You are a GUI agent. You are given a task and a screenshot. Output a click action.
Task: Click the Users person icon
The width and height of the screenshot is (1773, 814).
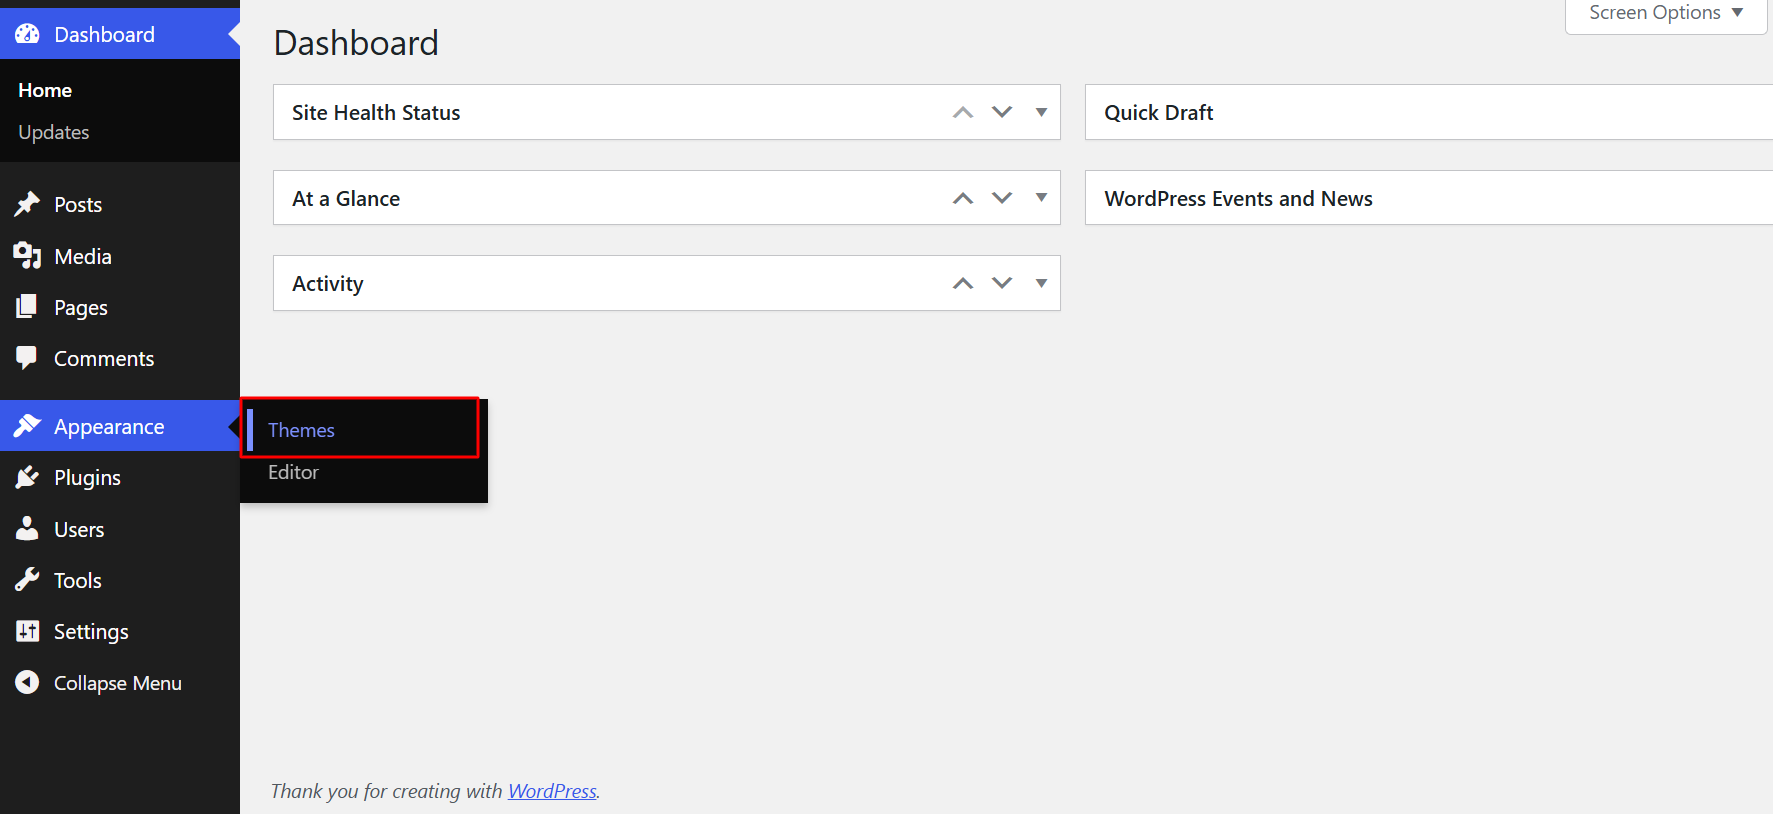coord(27,528)
